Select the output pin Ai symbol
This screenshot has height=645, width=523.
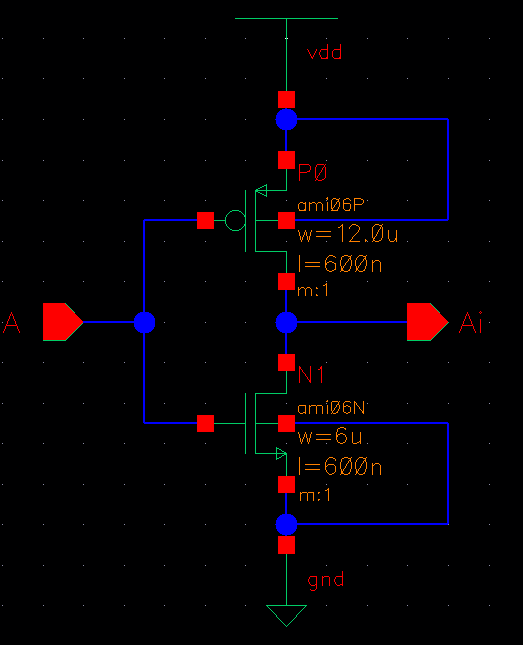point(427,322)
